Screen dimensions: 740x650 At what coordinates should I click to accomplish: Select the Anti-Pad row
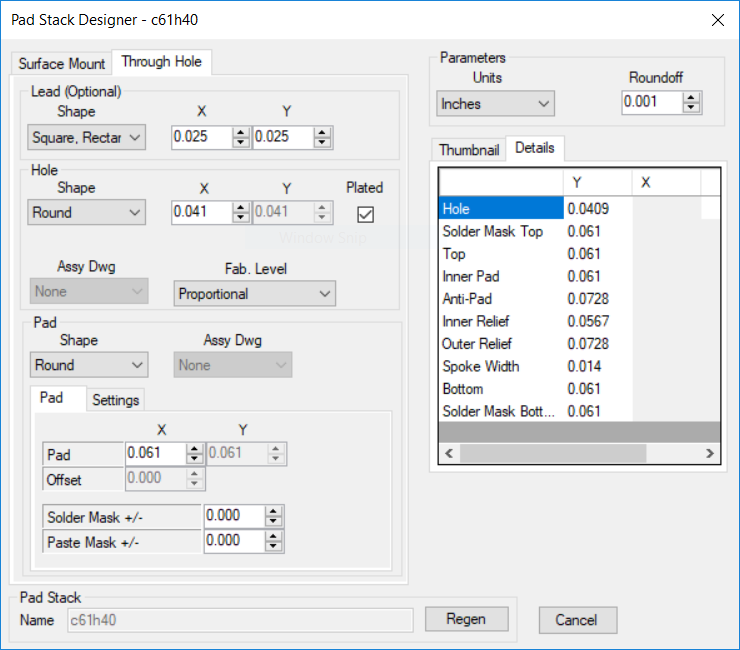point(501,299)
